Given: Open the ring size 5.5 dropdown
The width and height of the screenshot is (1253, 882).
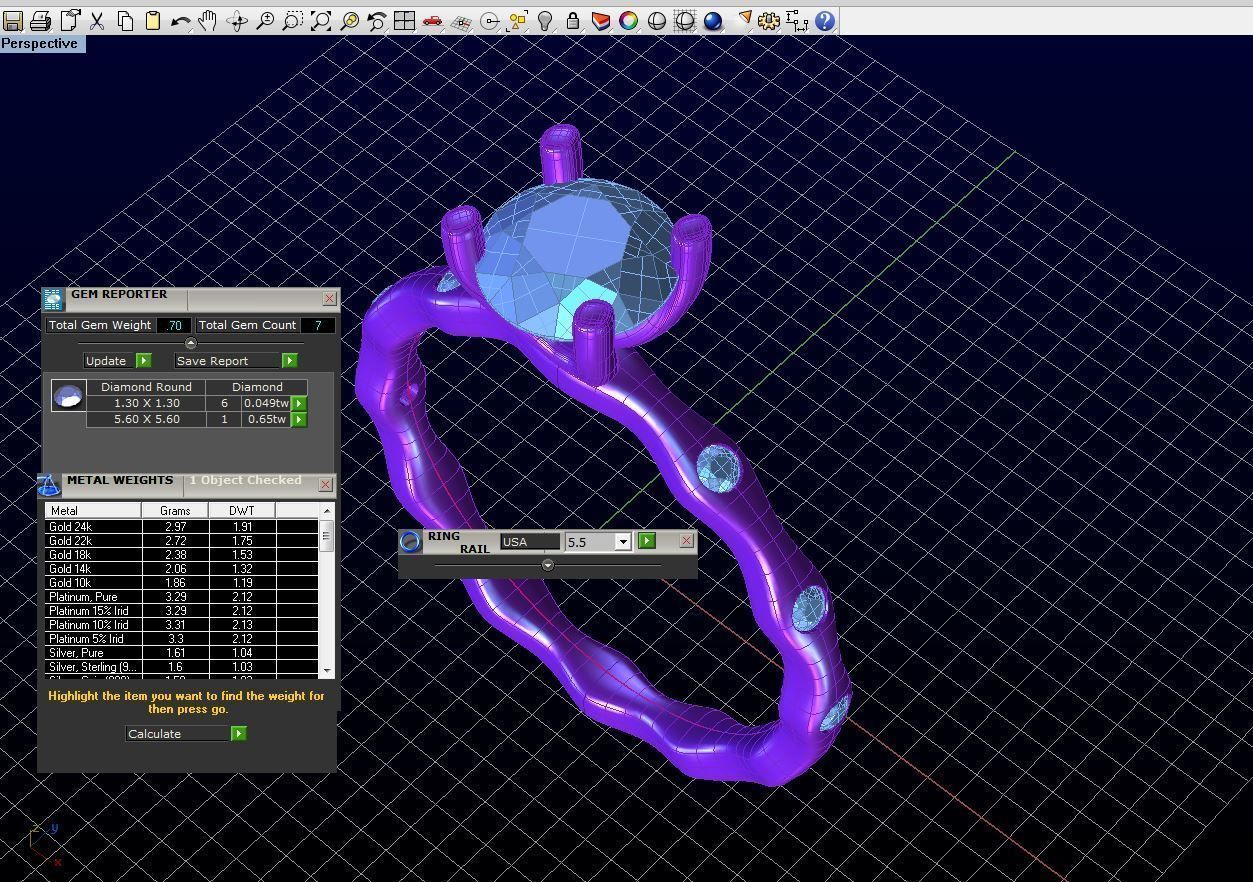Looking at the screenshot, I should click(622, 542).
